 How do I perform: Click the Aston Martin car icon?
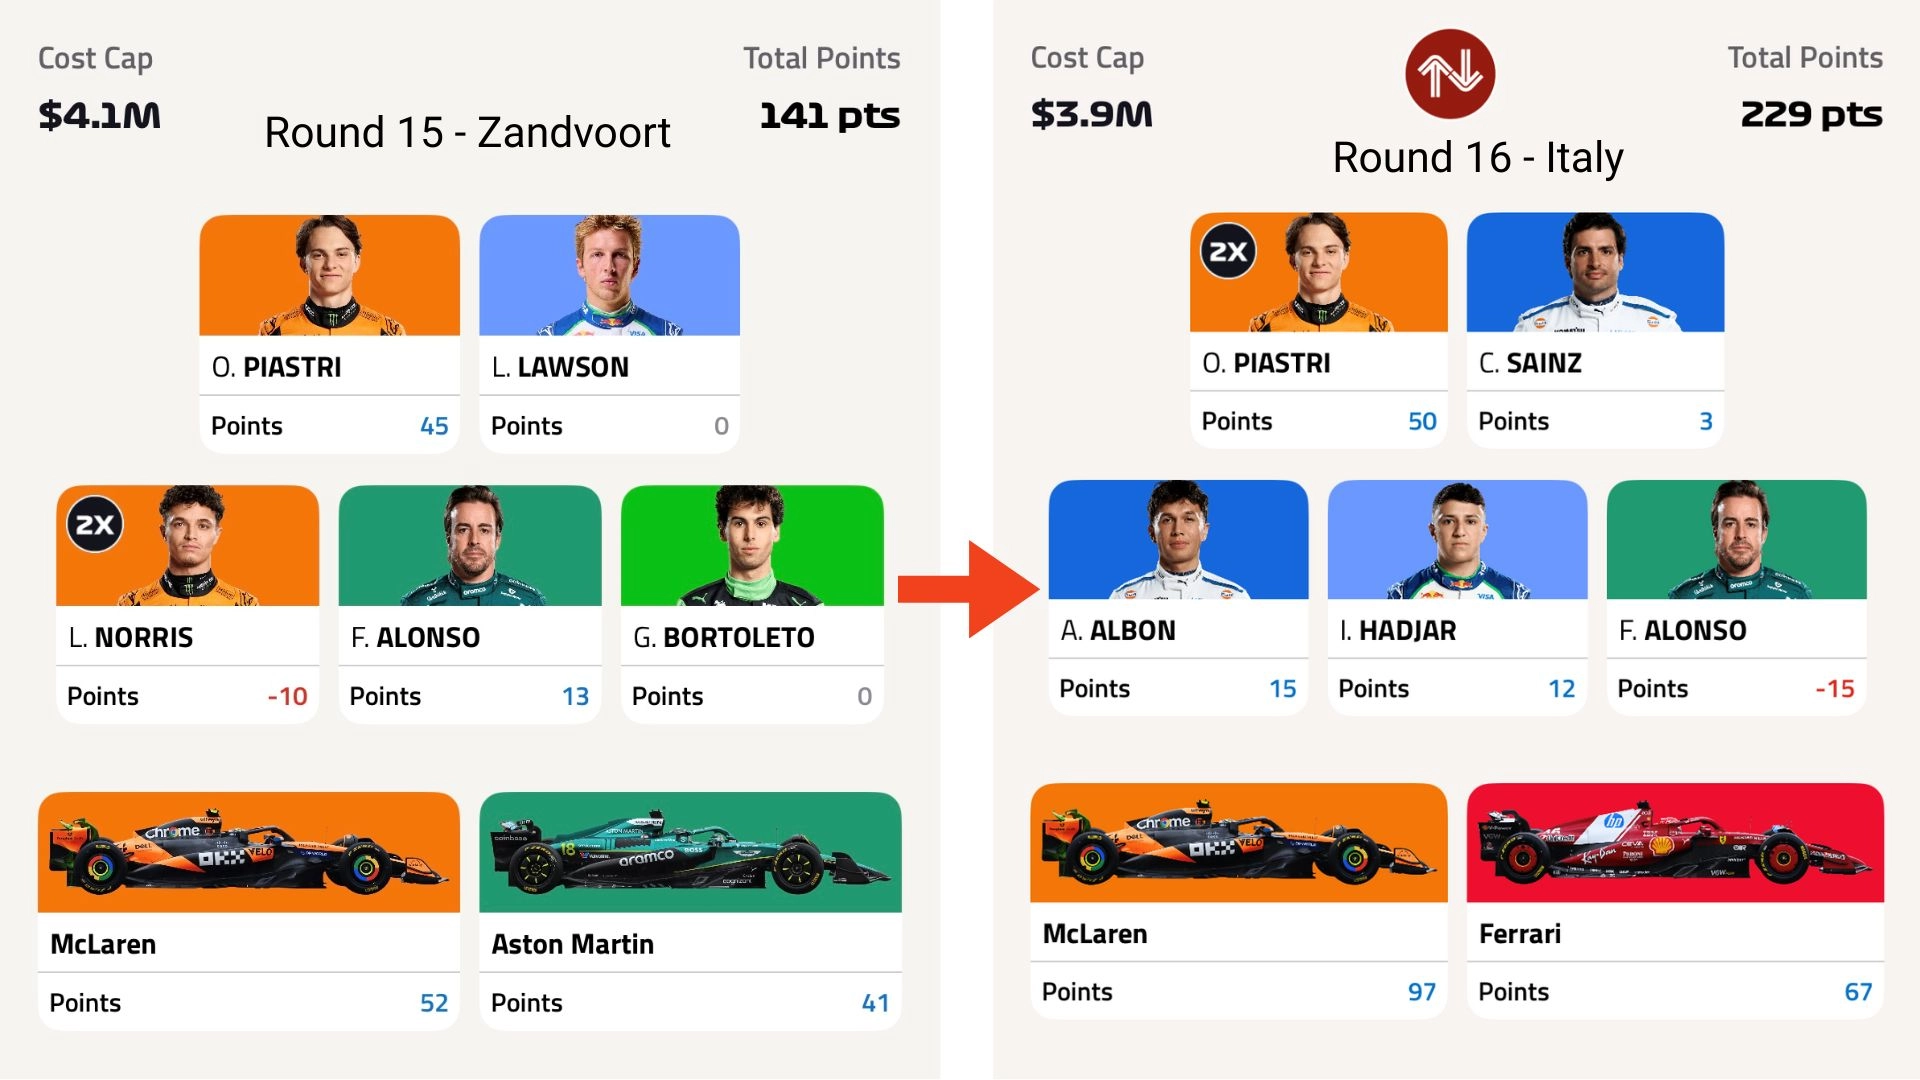point(689,852)
